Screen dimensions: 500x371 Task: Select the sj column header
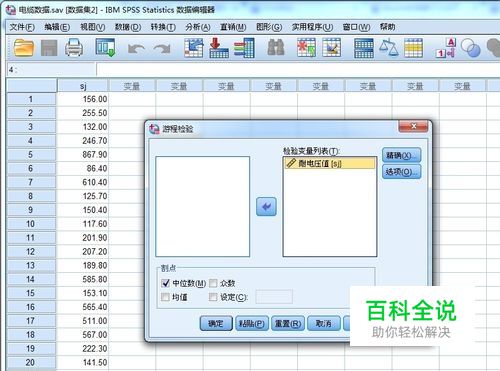coord(83,86)
